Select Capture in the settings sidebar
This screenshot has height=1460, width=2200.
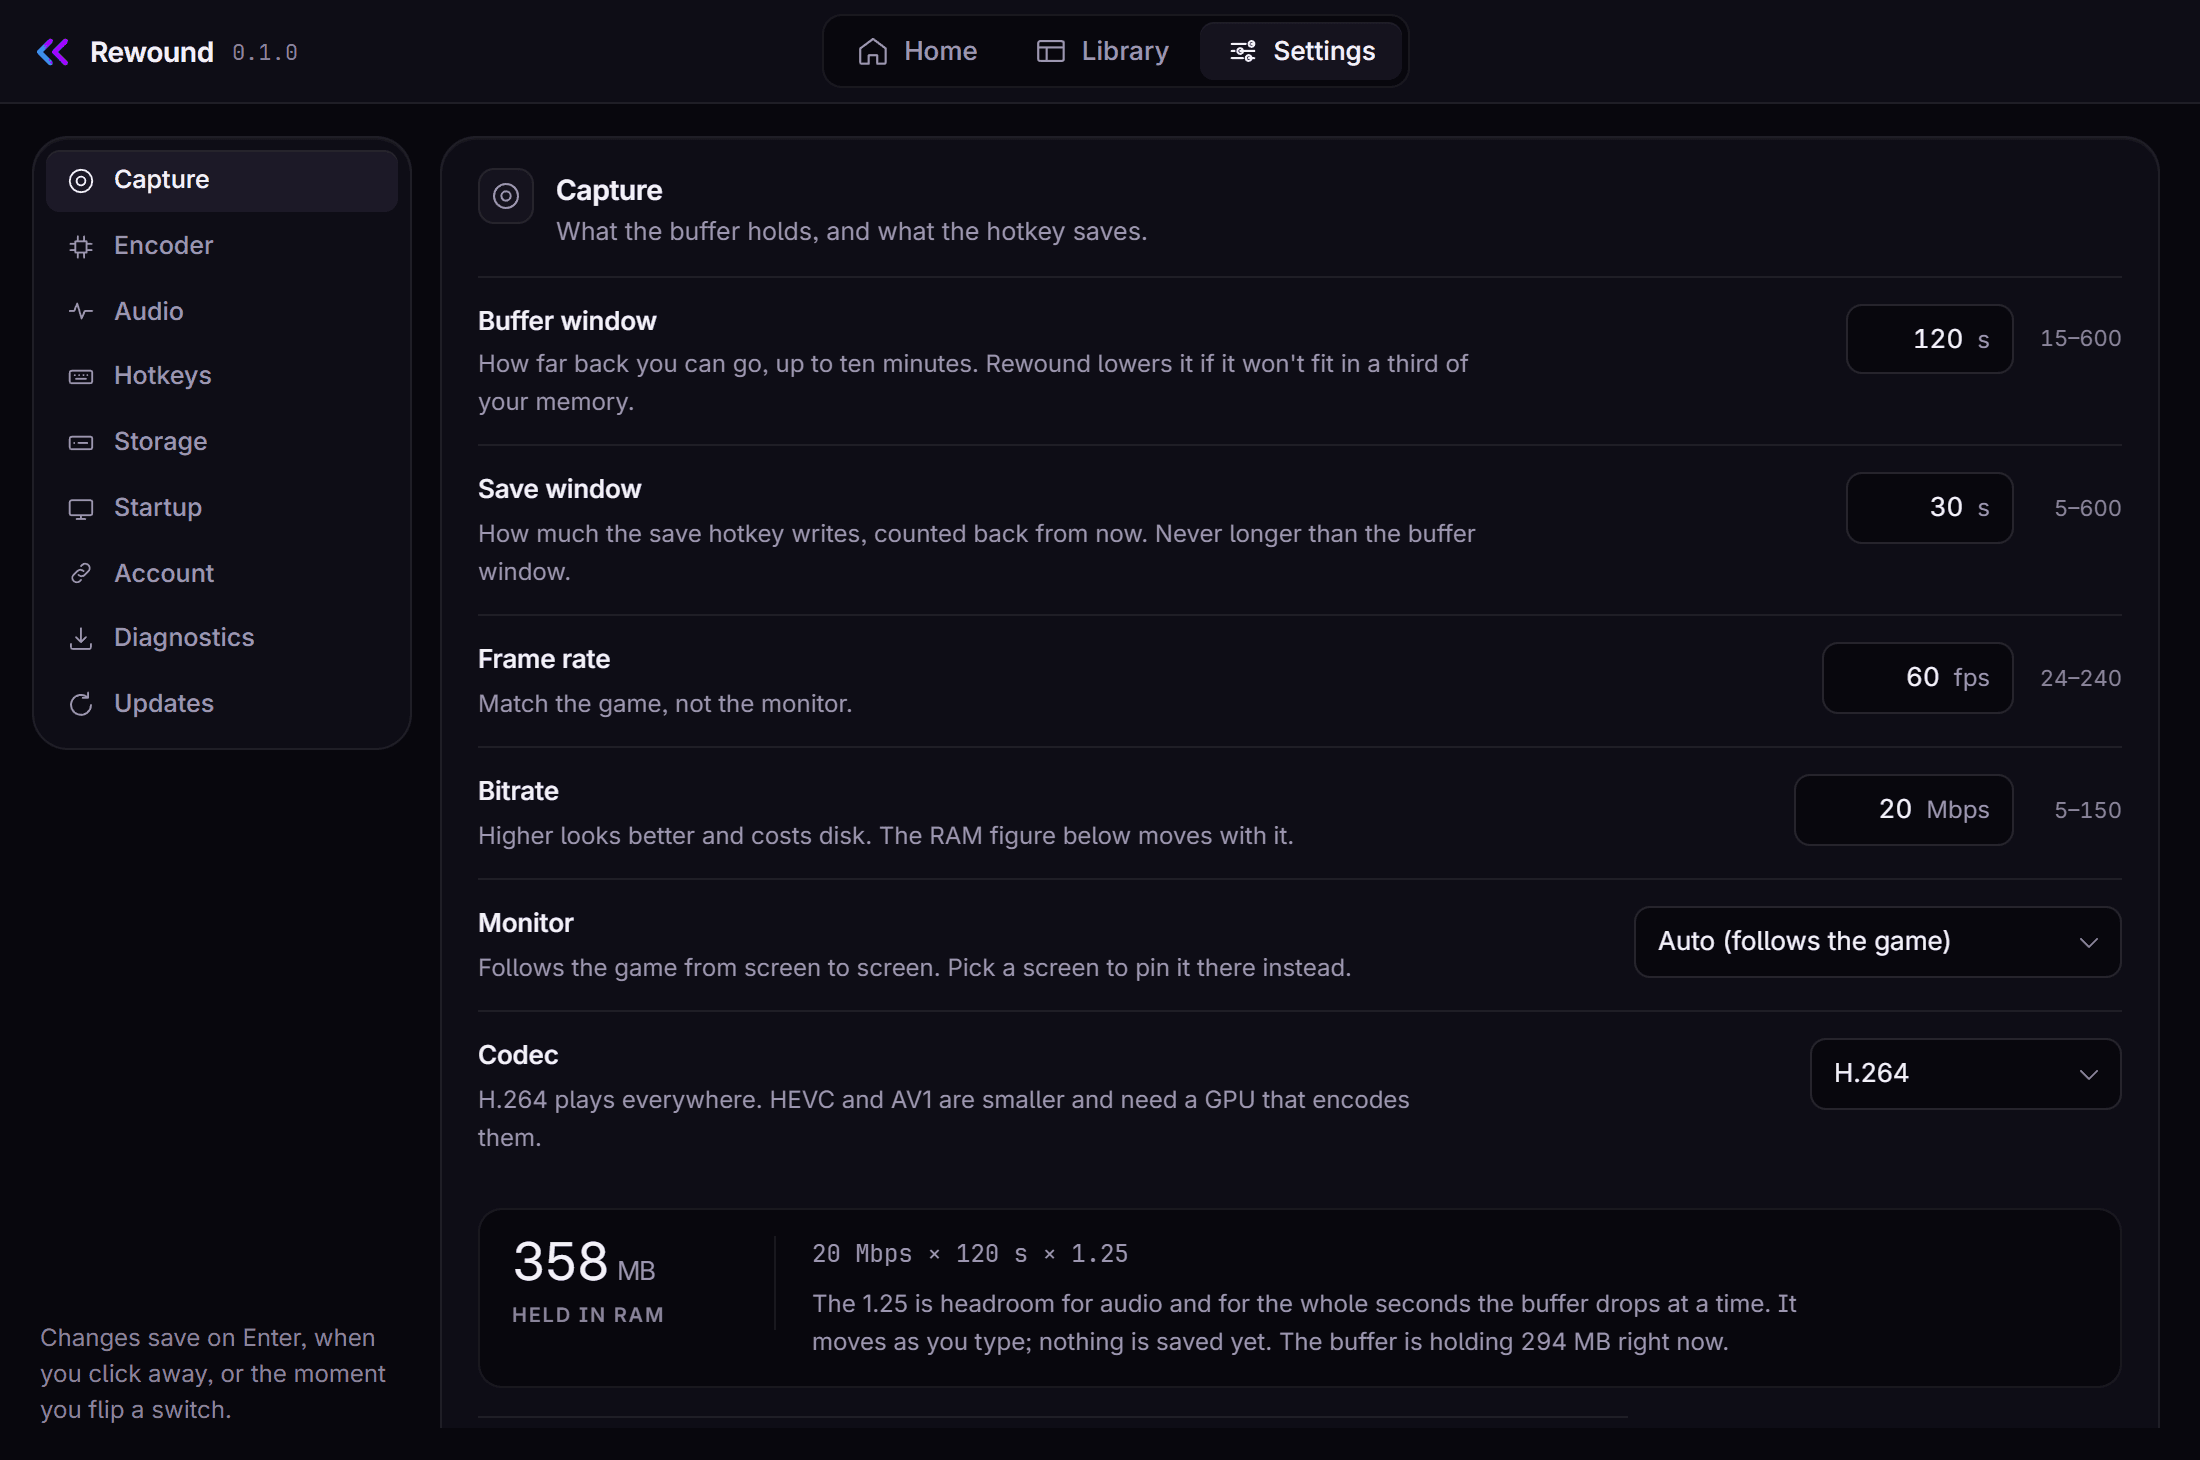tap(222, 180)
